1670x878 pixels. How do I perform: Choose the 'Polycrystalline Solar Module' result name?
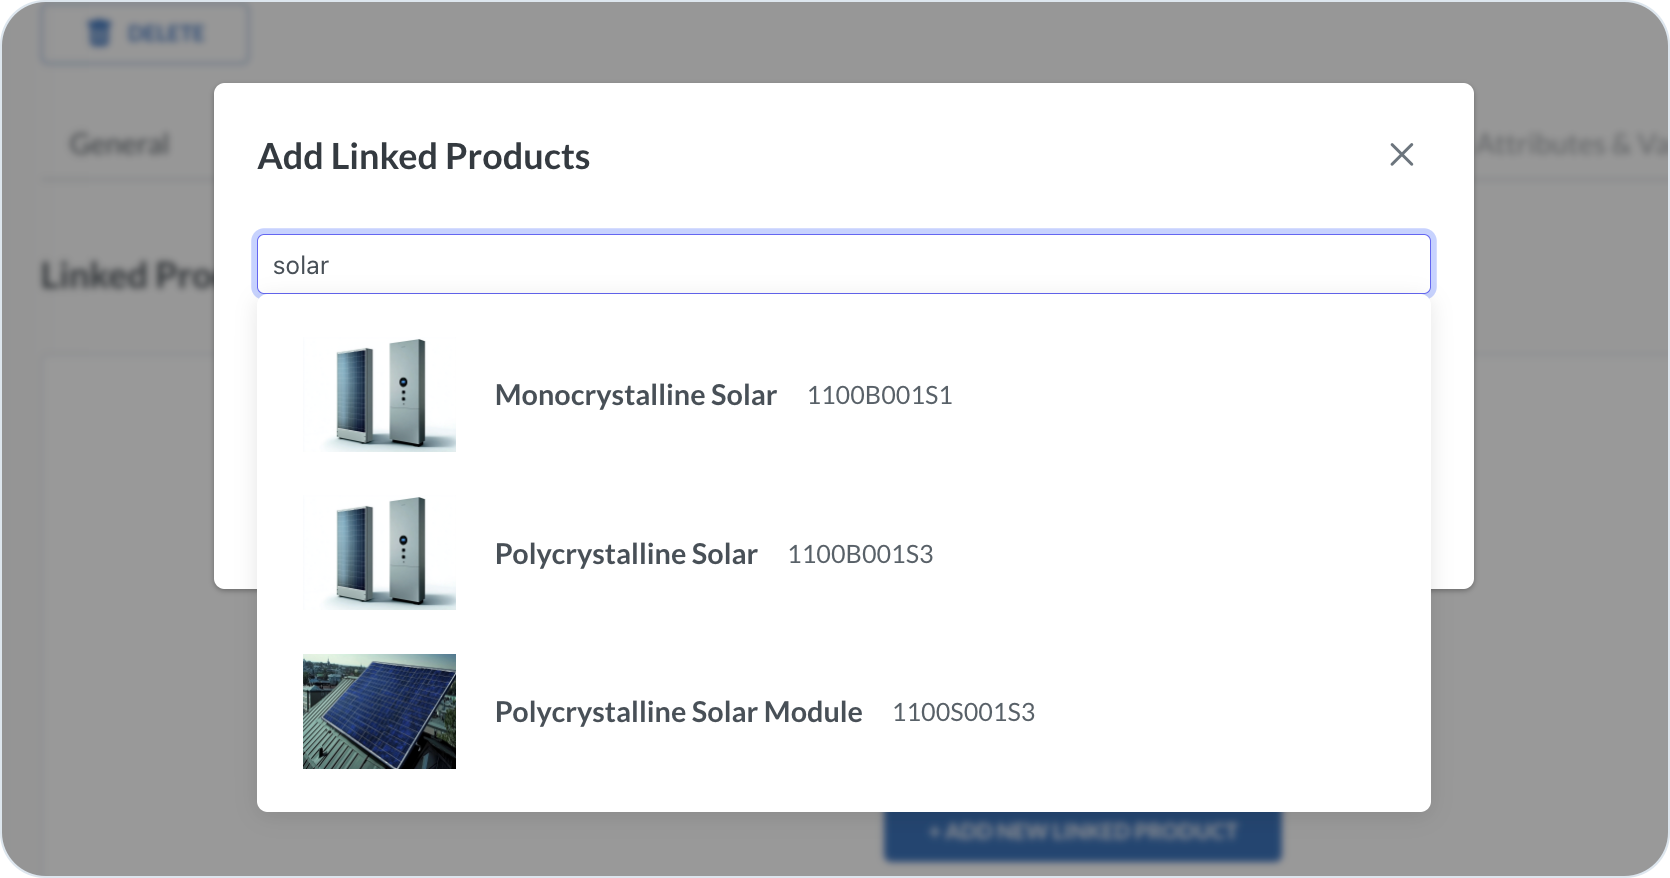click(678, 712)
